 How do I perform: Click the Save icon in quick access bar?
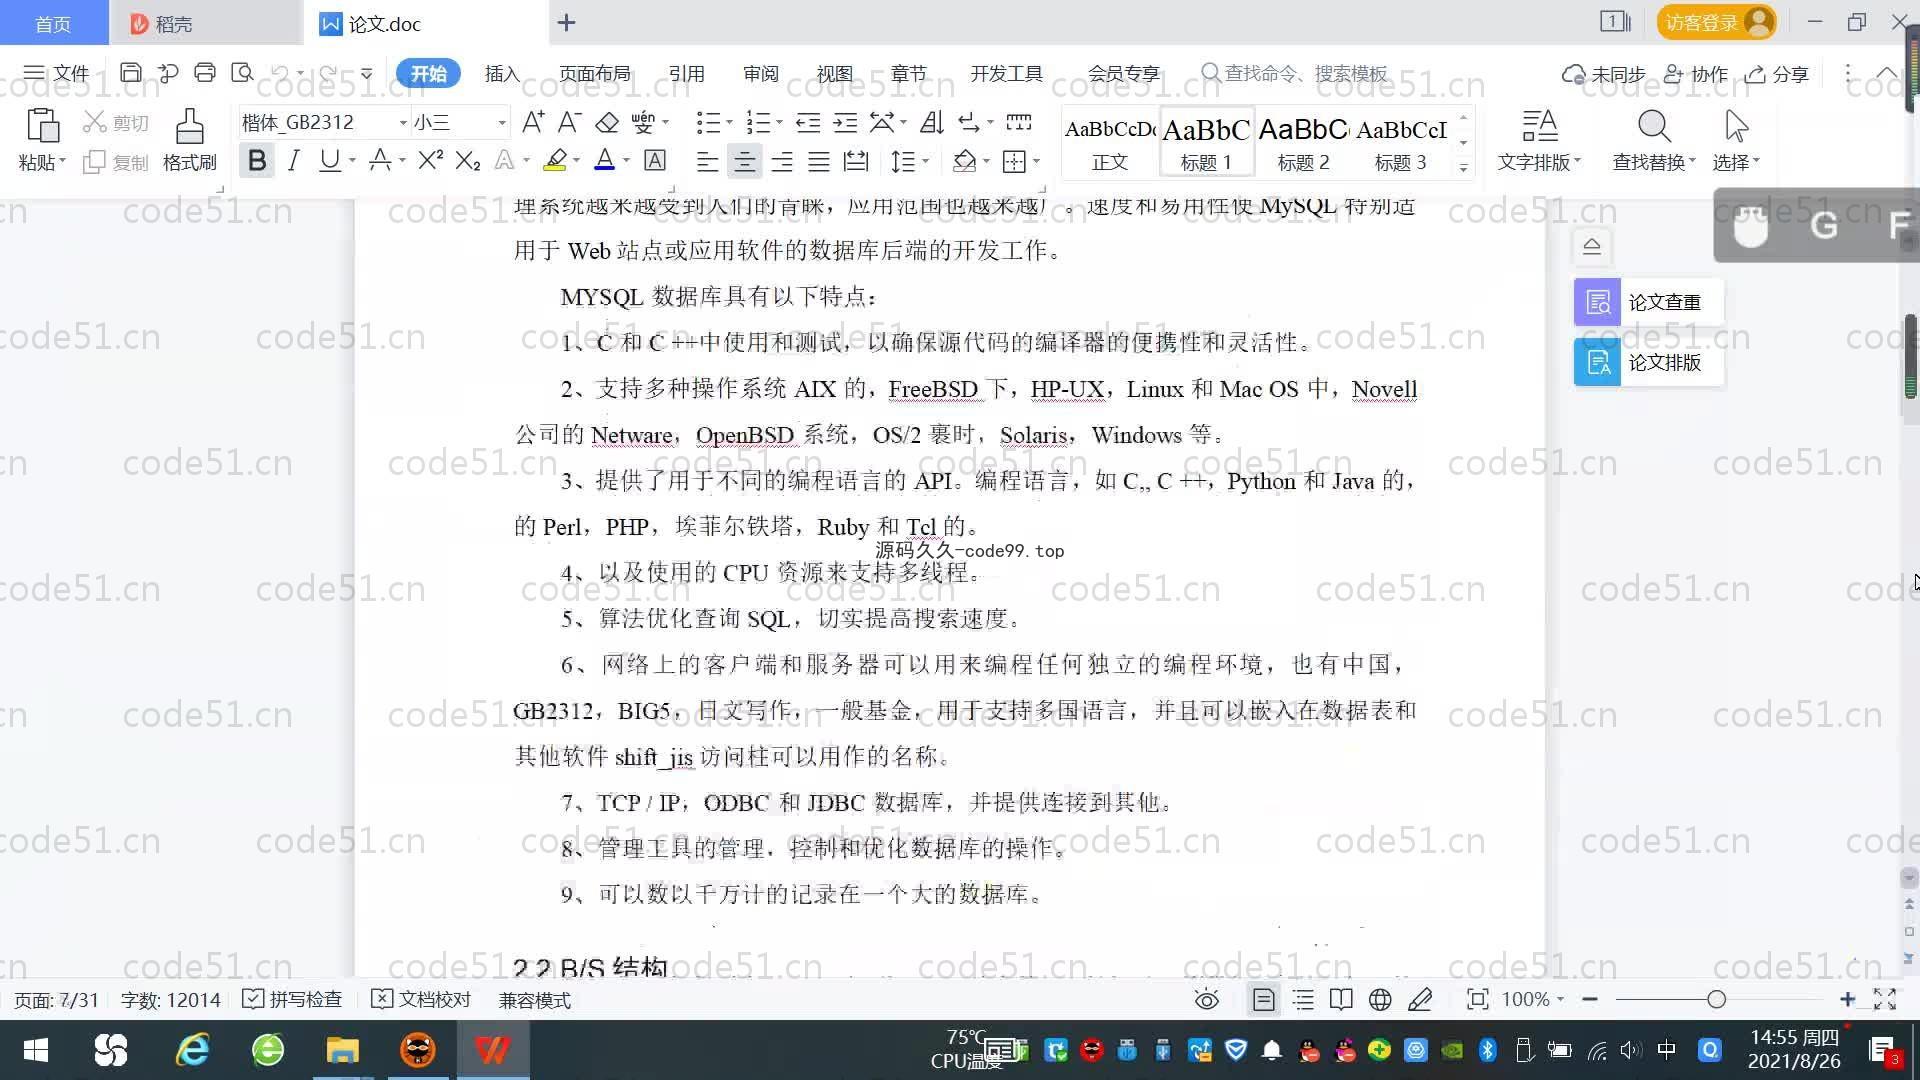click(x=130, y=73)
